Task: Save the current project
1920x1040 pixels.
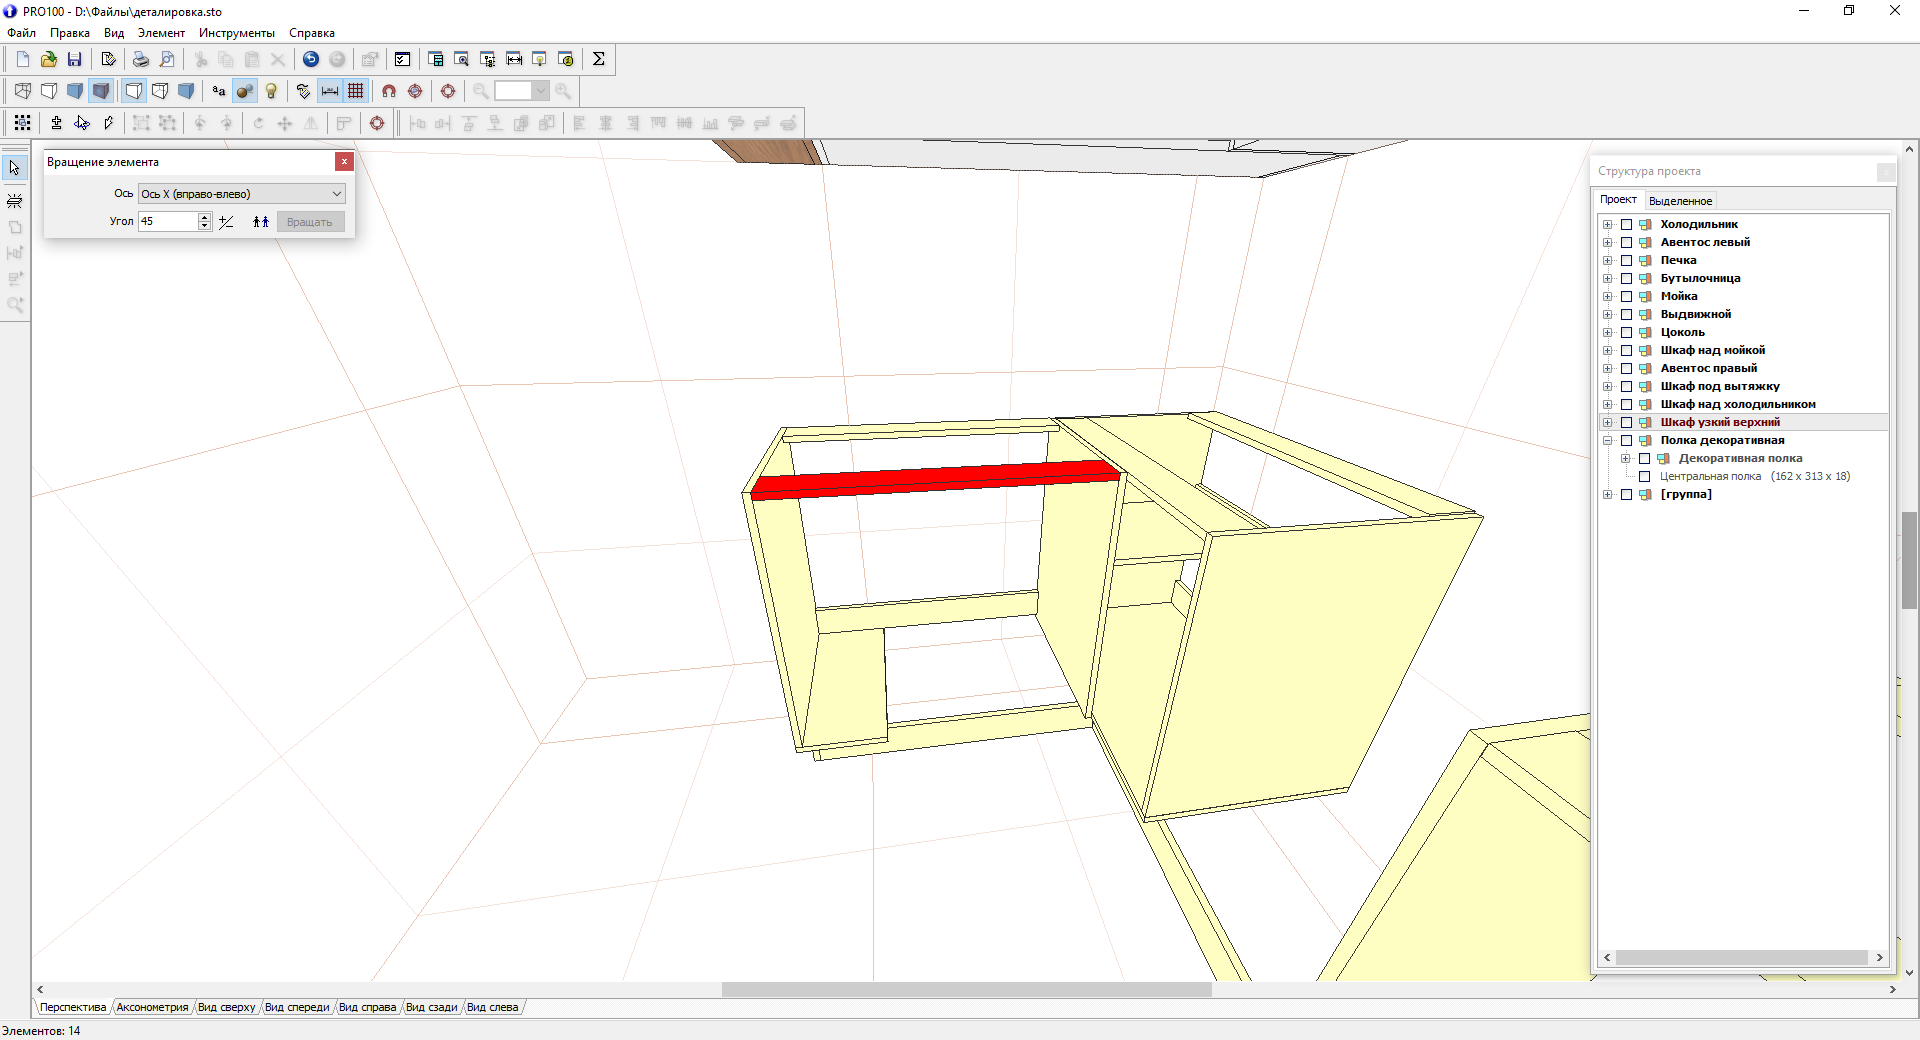Action: pyautogui.click(x=74, y=59)
